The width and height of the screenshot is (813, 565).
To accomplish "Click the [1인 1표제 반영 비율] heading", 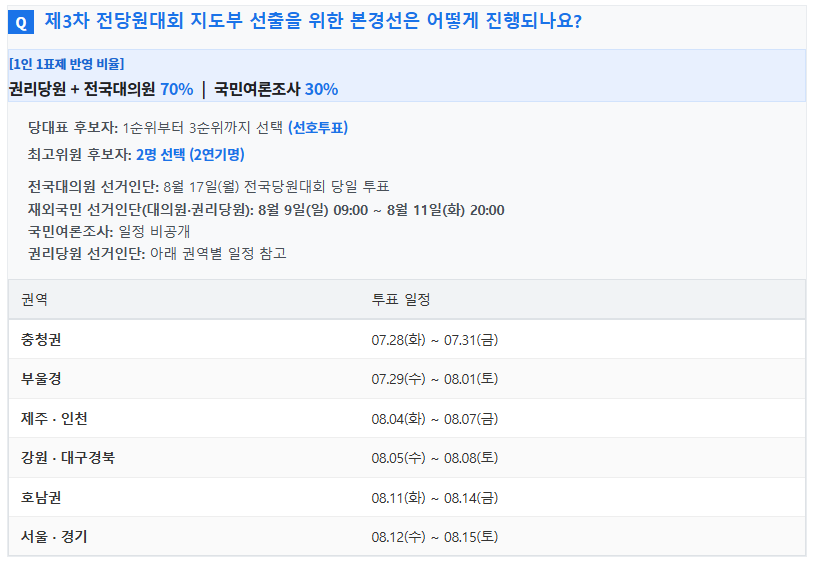I will [x=67, y=64].
